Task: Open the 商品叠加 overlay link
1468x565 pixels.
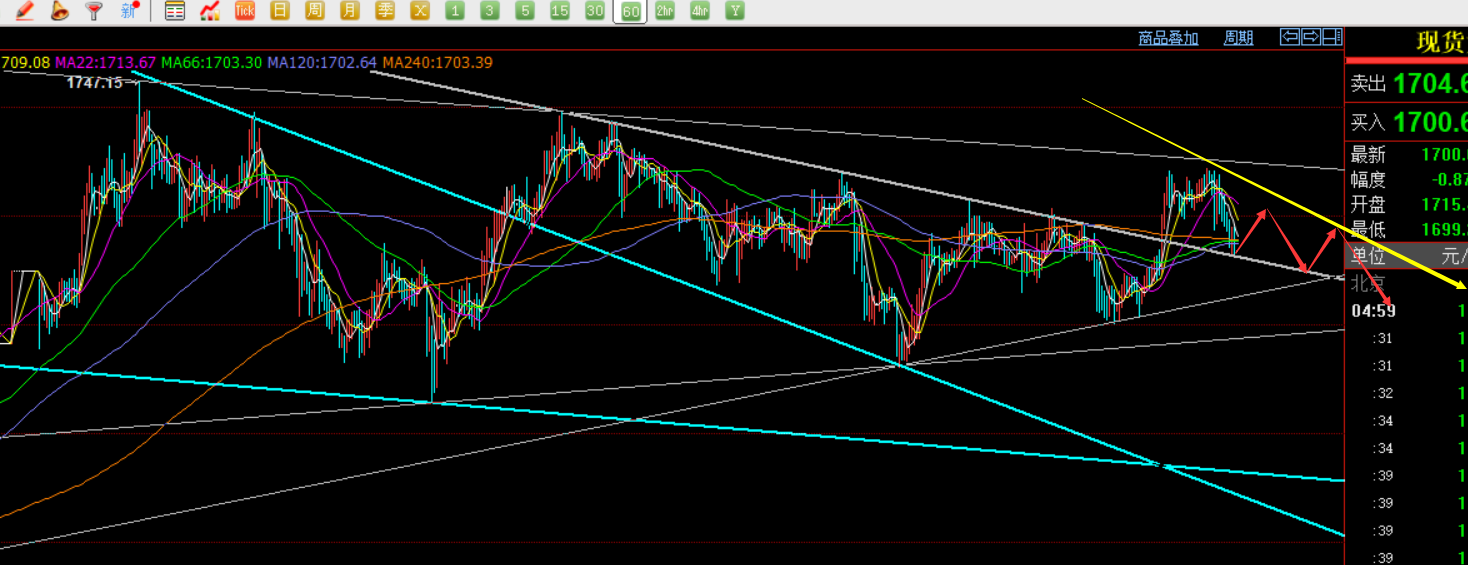Action: pos(1168,38)
